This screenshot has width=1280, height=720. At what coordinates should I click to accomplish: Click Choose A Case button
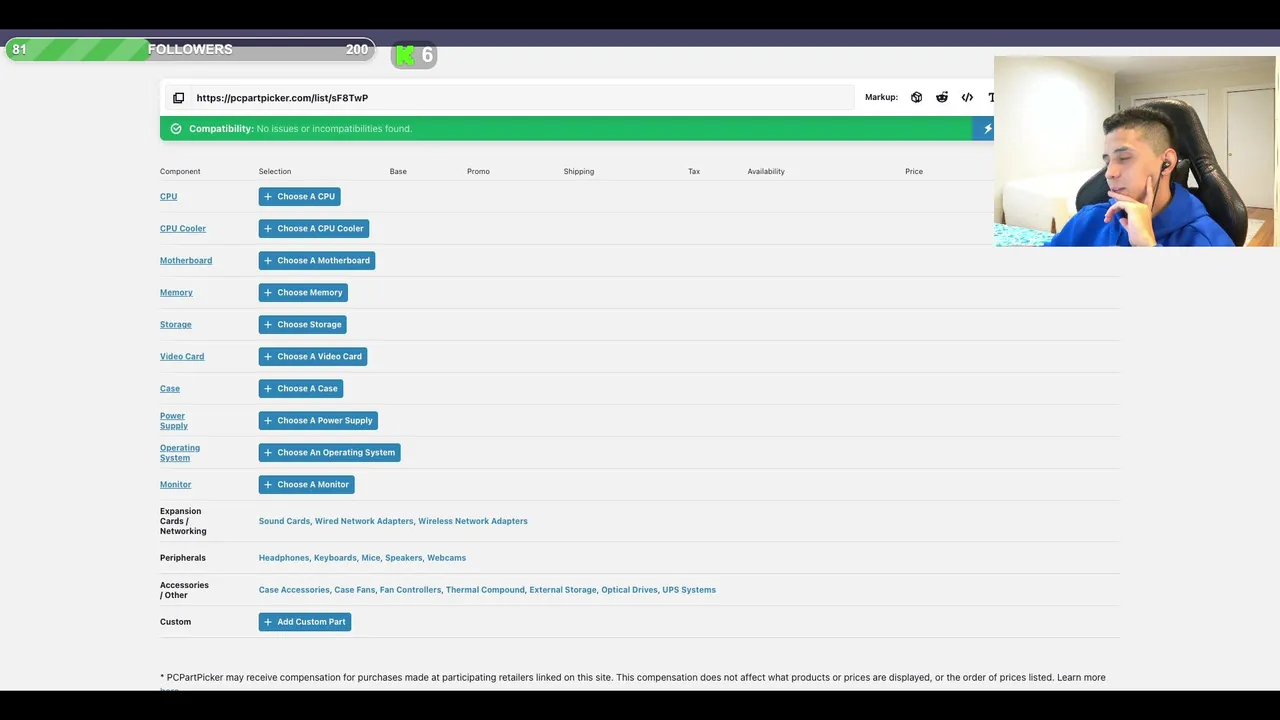pyautogui.click(x=301, y=388)
